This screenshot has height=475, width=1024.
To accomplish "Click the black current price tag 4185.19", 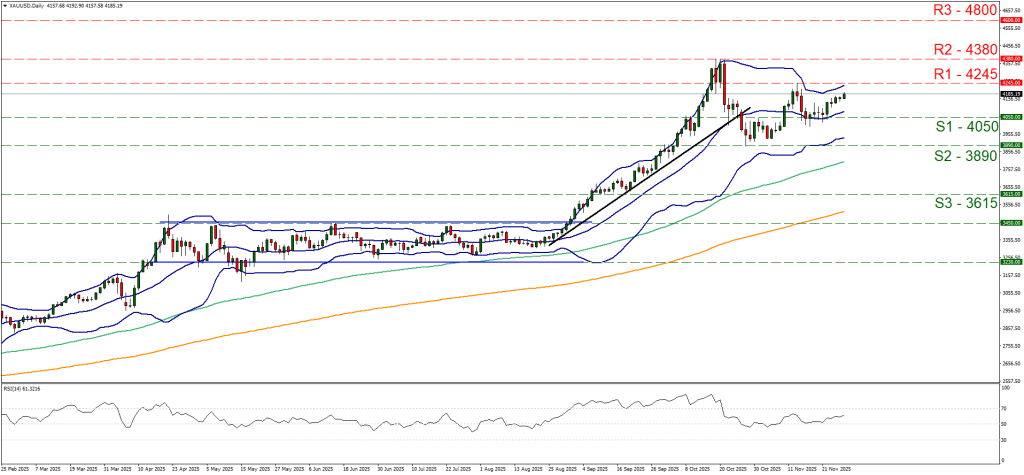I will pyautogui.click(x=1009, y=94).
